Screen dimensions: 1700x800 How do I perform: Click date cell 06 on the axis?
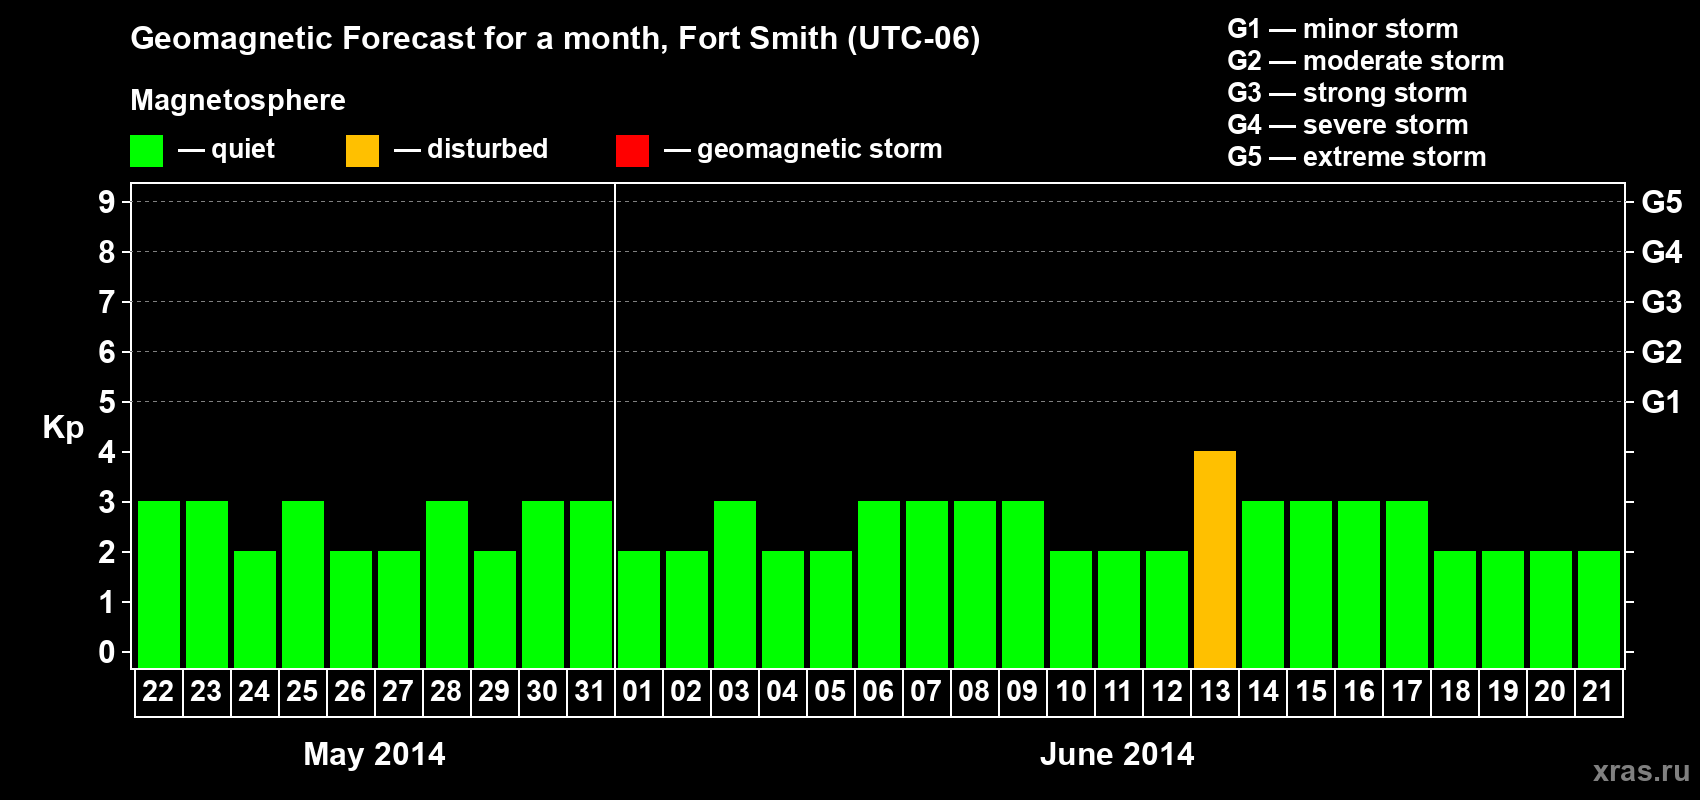(x=878, y=692)
